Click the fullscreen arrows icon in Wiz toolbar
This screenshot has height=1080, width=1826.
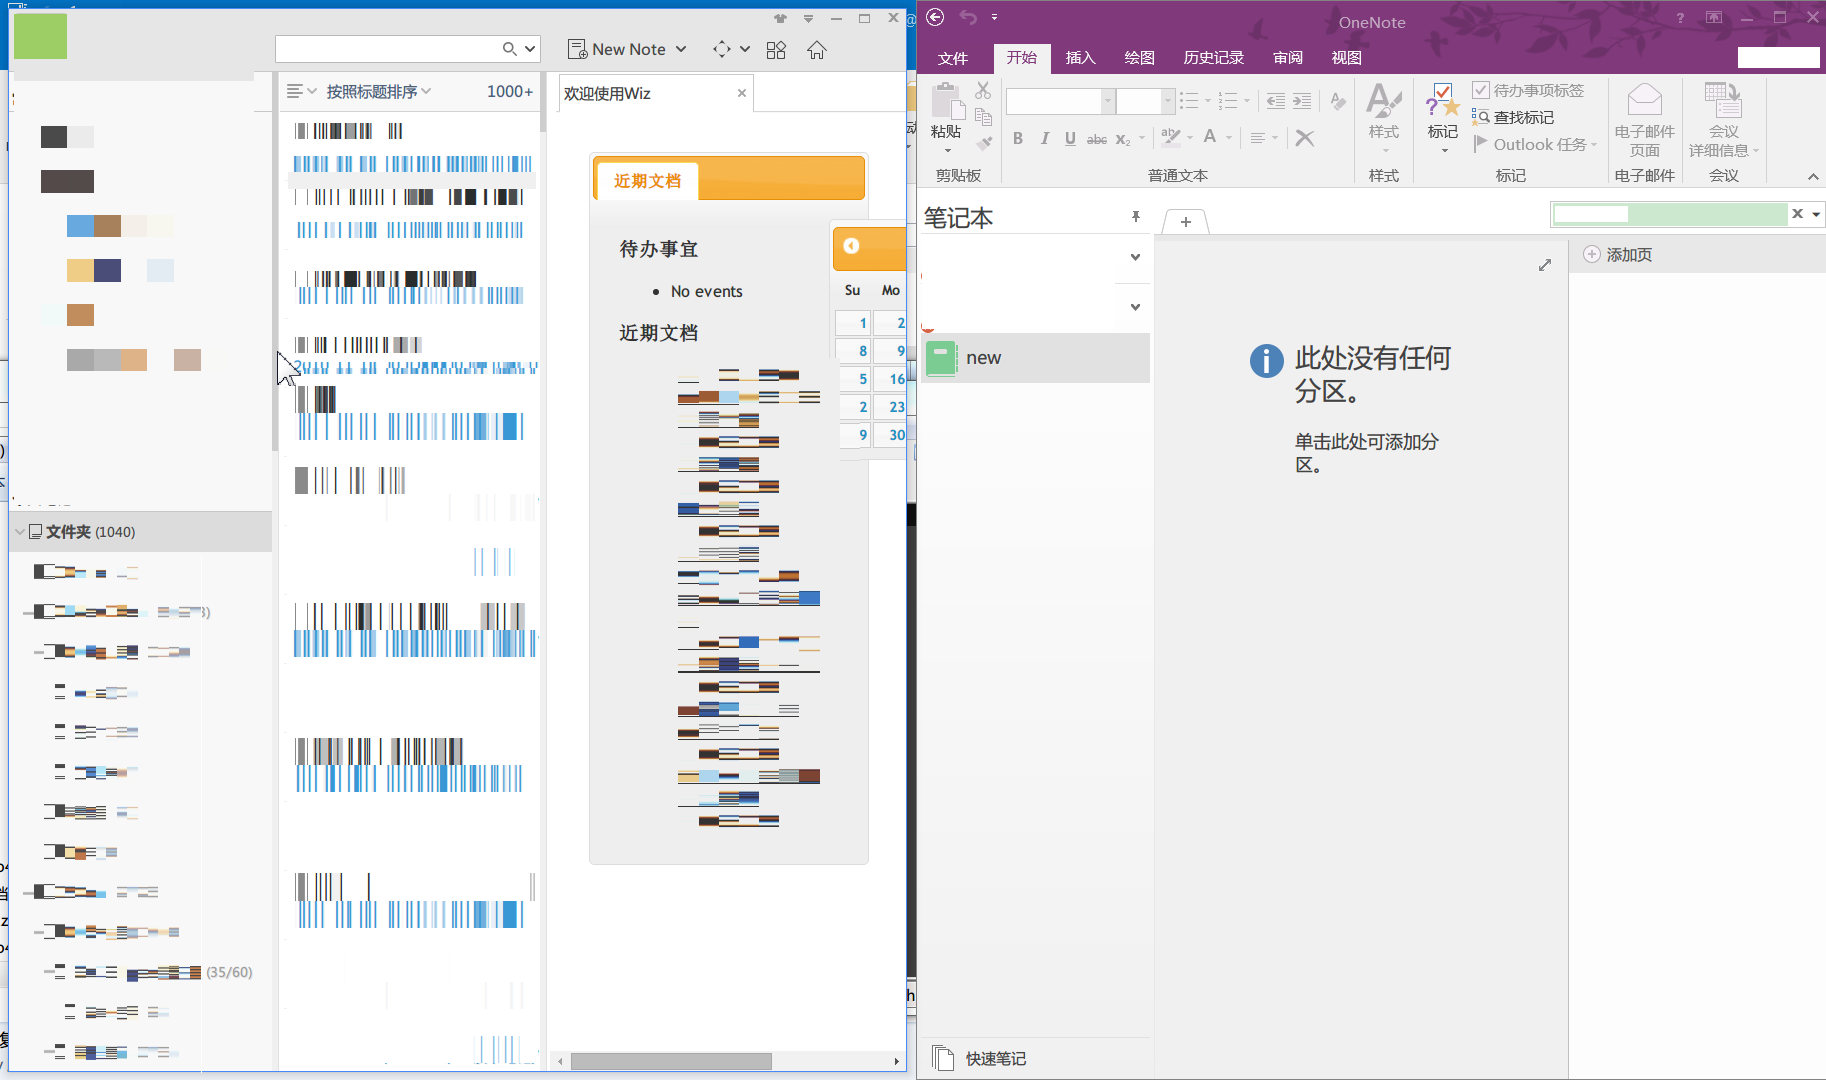point(722,49)
